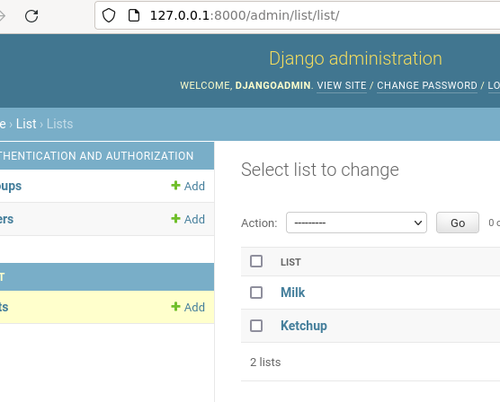Click the green plus icon in highlighted Lists row
Viewport: 500px width, 402px height.
point(175,306)
